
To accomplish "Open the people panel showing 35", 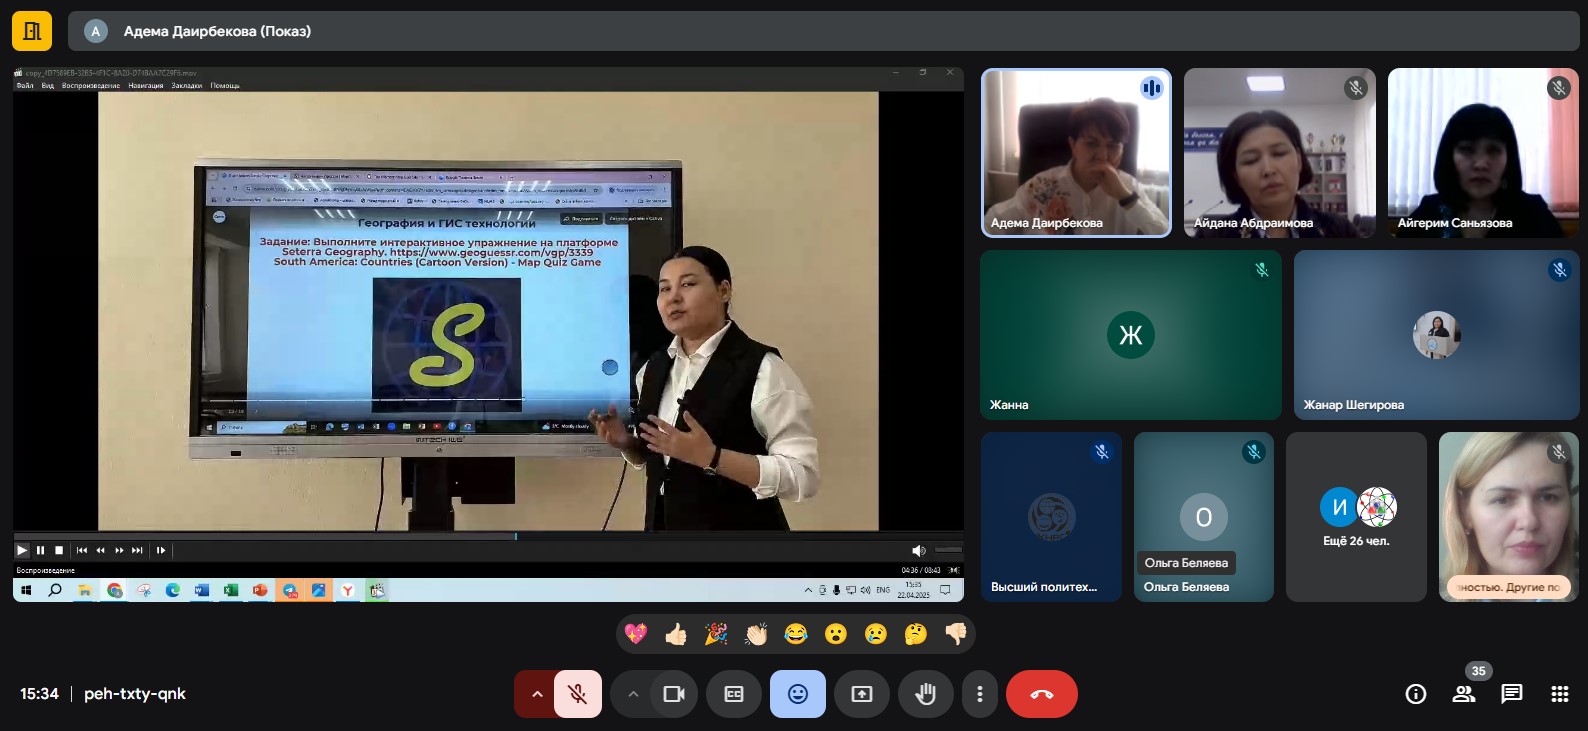I will pos(1464,694).
